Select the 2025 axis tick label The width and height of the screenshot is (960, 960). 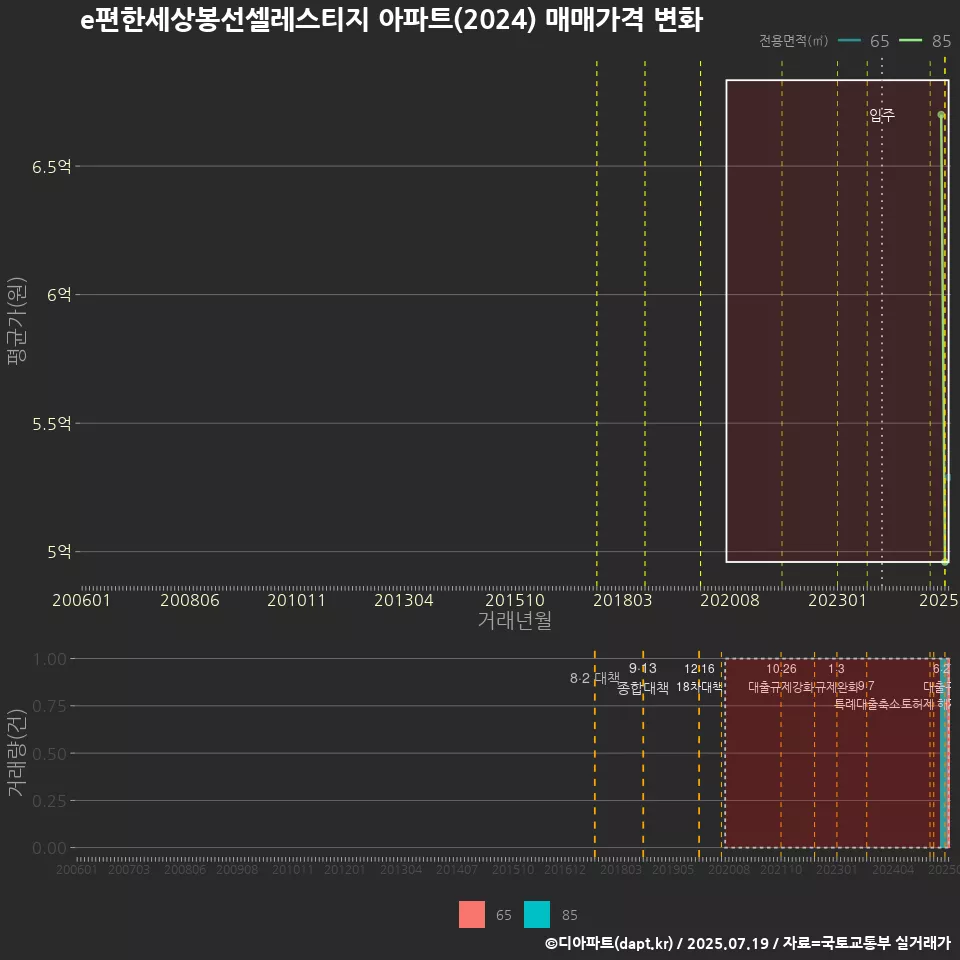[x=938, y=600]
